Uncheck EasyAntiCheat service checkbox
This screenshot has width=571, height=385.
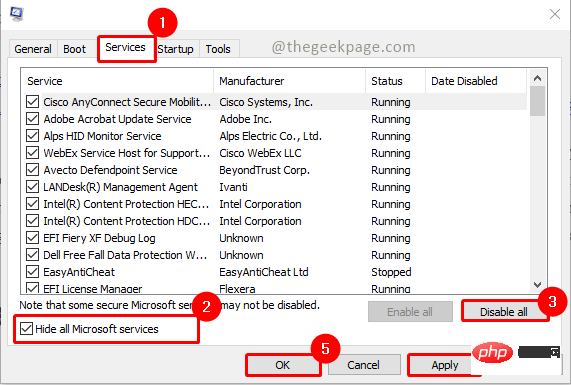pos(32,272)
